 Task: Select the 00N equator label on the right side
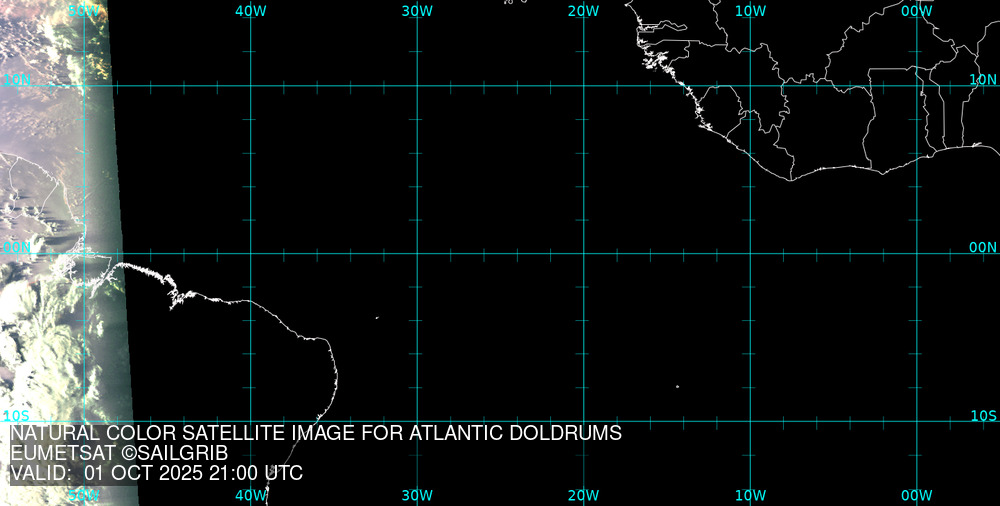[983, 247]
